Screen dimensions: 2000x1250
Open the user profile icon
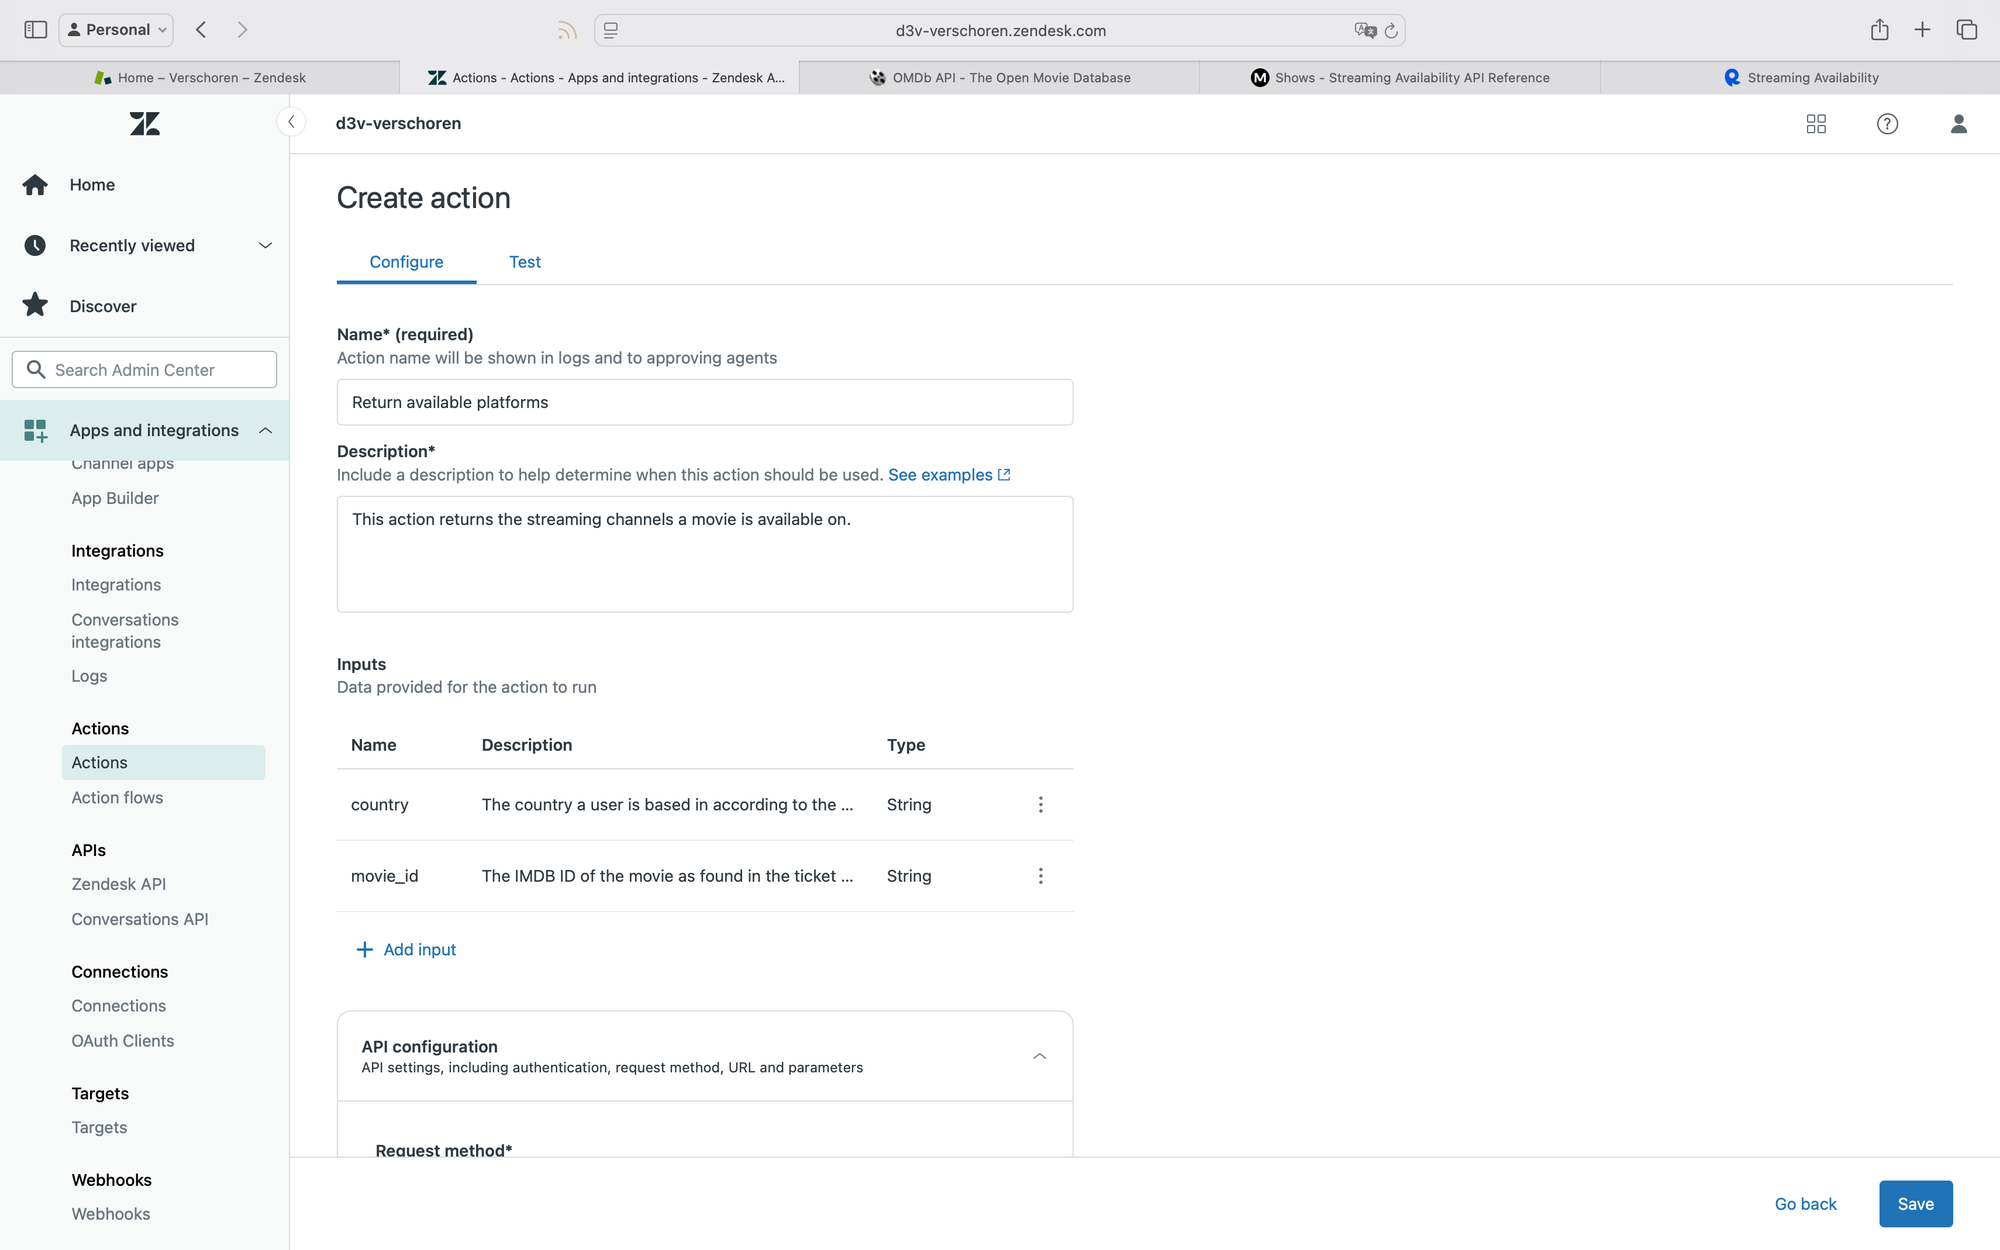click(1958, 124)
